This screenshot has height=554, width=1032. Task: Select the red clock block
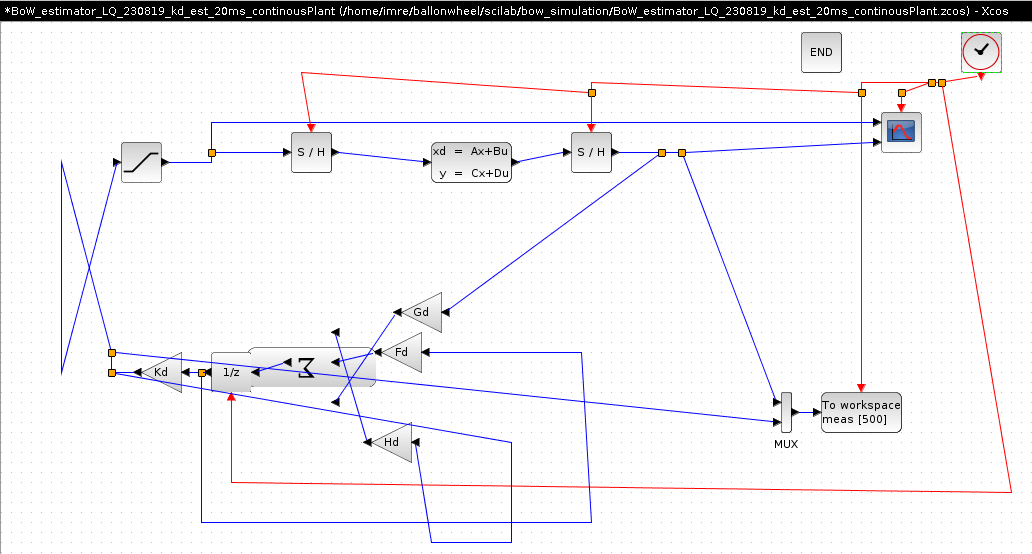[981, 52]
